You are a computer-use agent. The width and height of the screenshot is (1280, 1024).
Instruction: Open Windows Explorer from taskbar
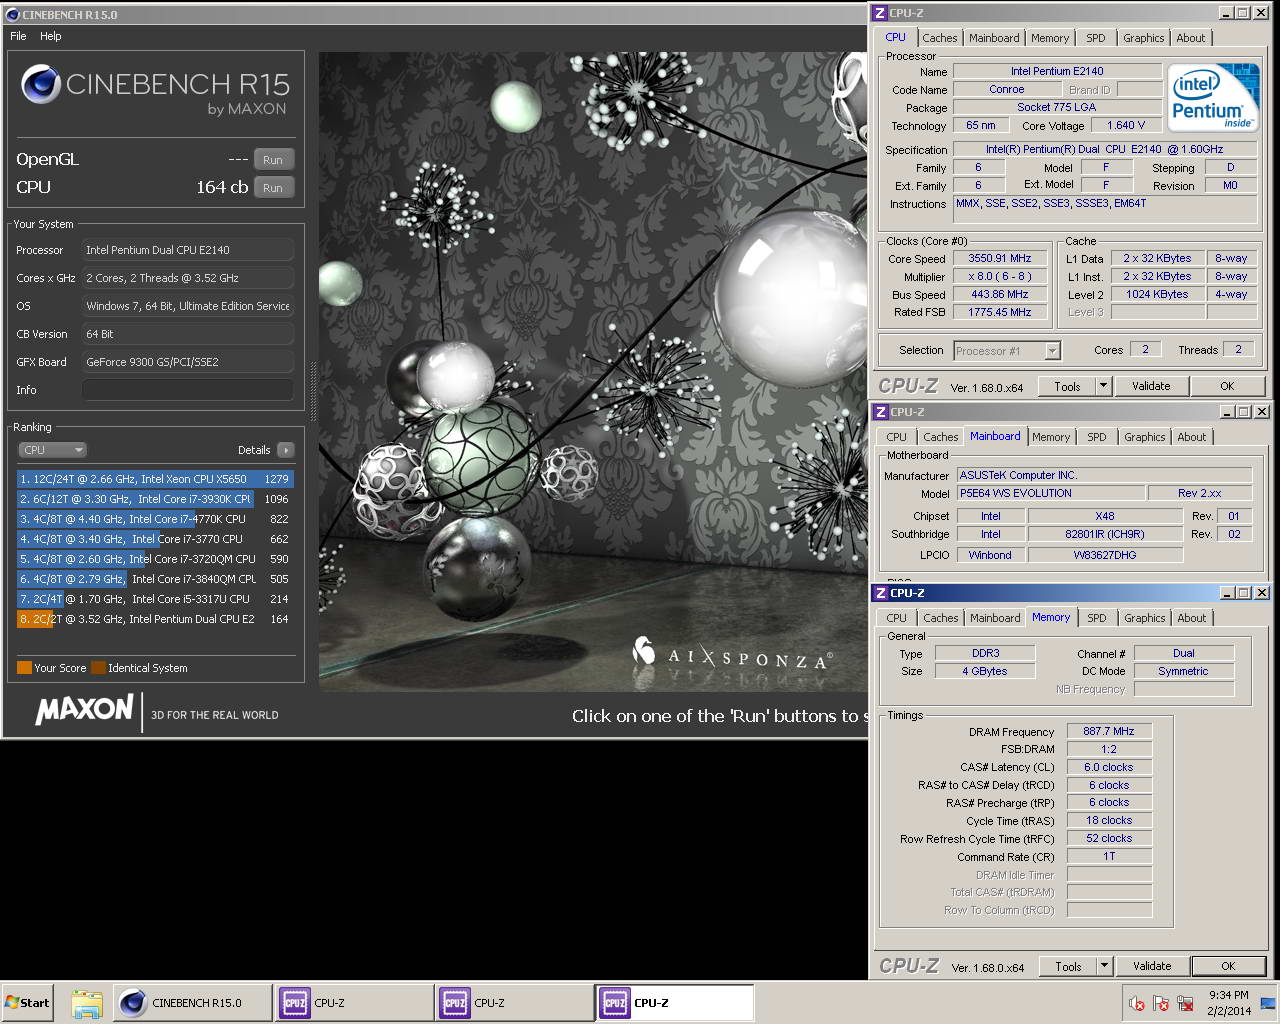click(x=87, y=1004)
